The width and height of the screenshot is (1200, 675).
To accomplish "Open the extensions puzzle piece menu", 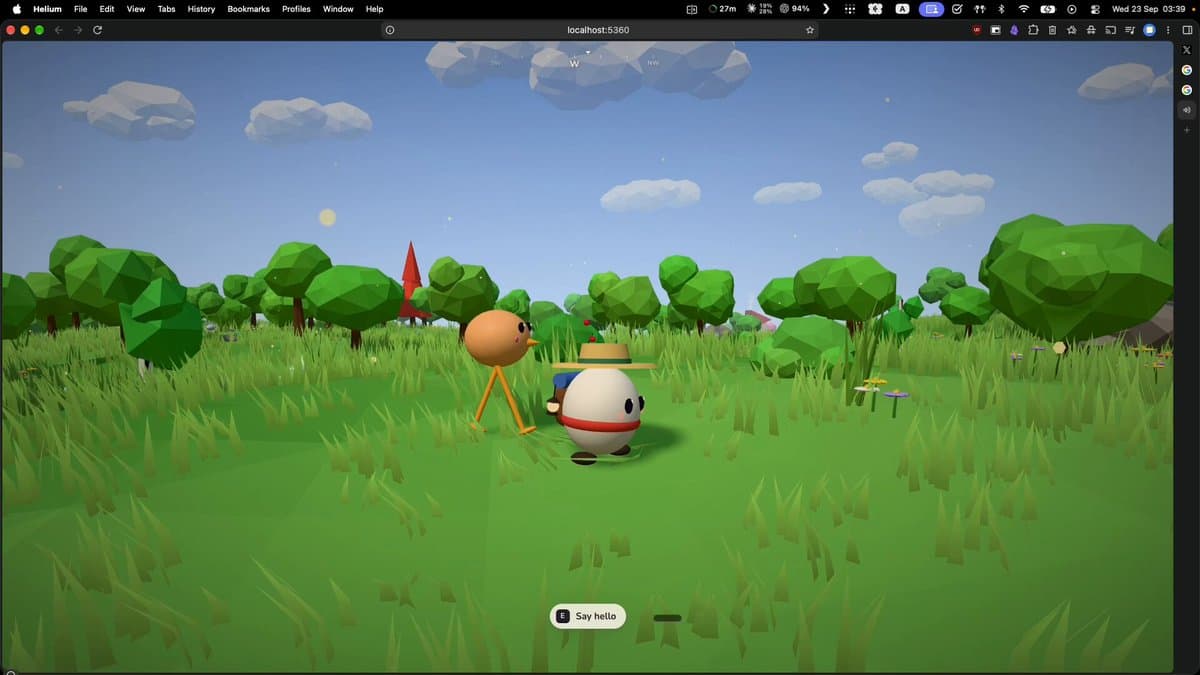I will [1033, 30].
